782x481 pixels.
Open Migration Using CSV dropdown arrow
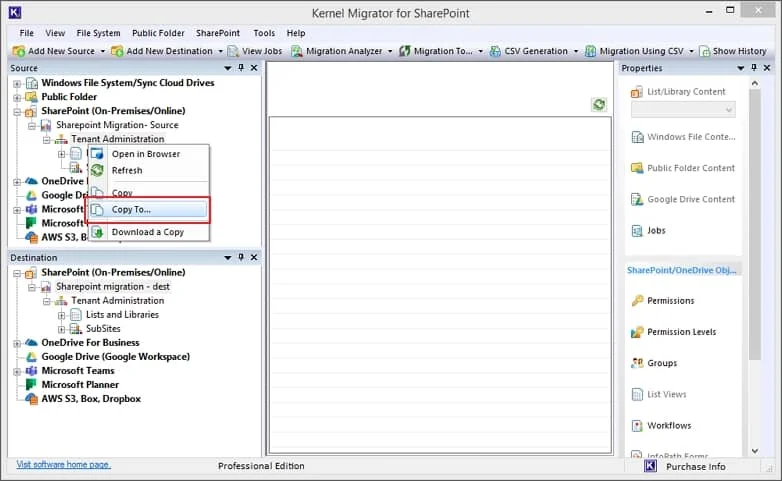point(691,51)
